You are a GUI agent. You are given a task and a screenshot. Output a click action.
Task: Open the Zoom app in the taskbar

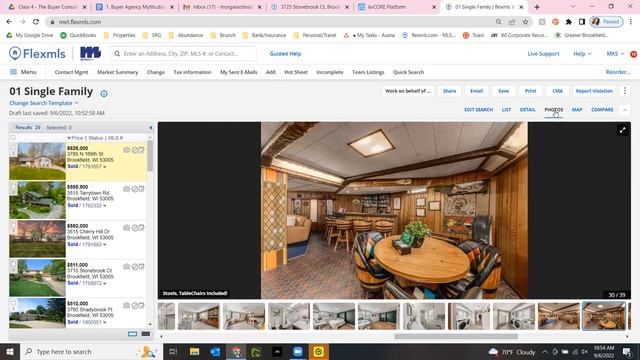pos(298,351)
